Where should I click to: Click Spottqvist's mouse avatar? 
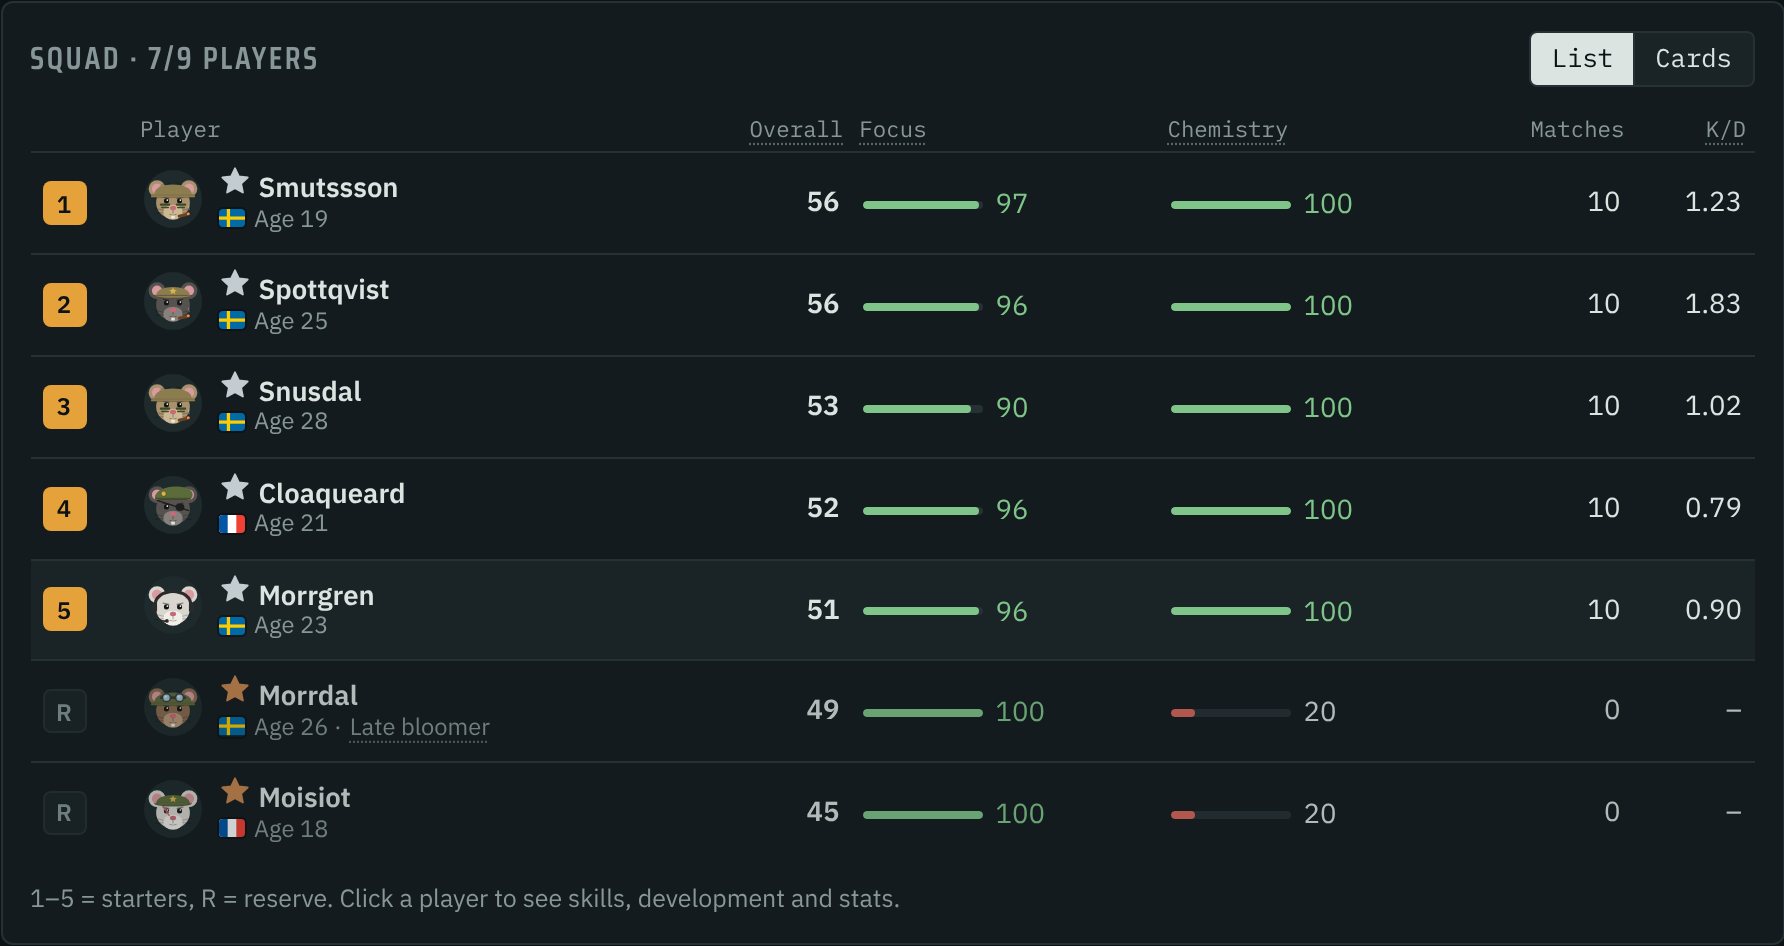173,302
